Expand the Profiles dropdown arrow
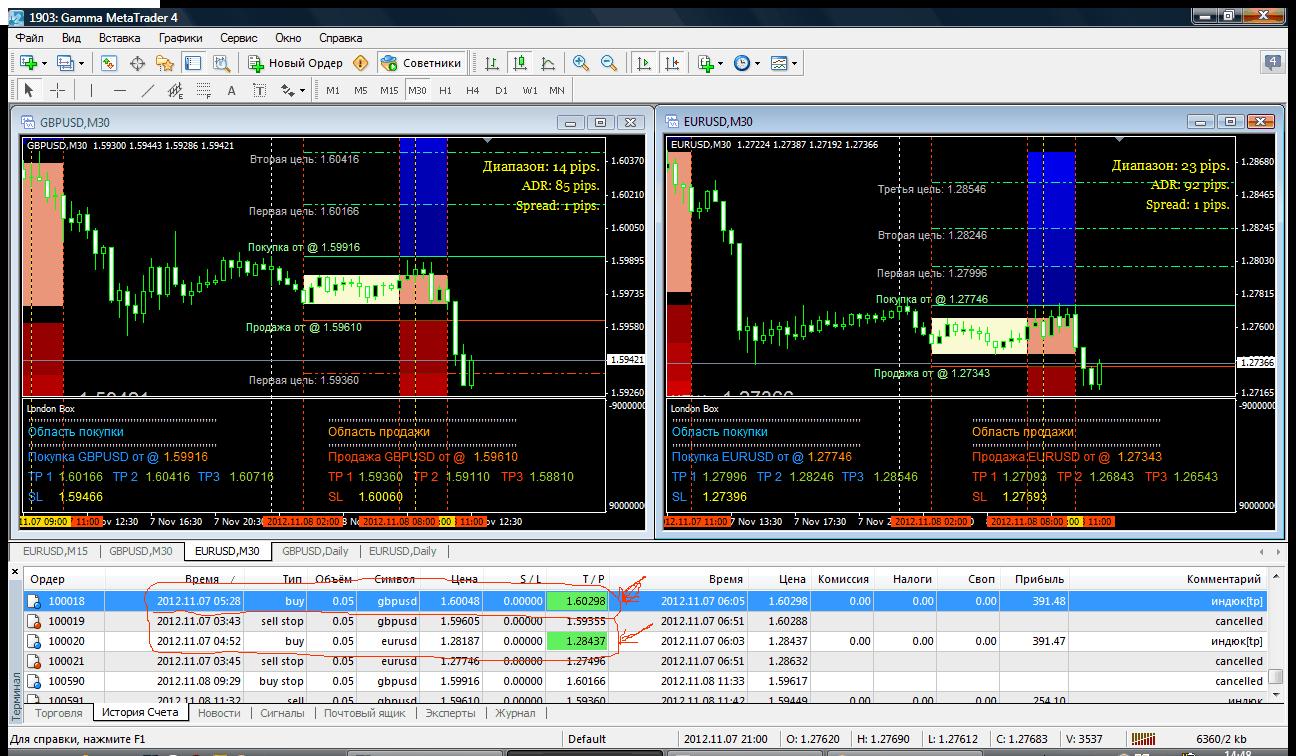Viewport: 1296px width, 756px height. tap(82, 63)
